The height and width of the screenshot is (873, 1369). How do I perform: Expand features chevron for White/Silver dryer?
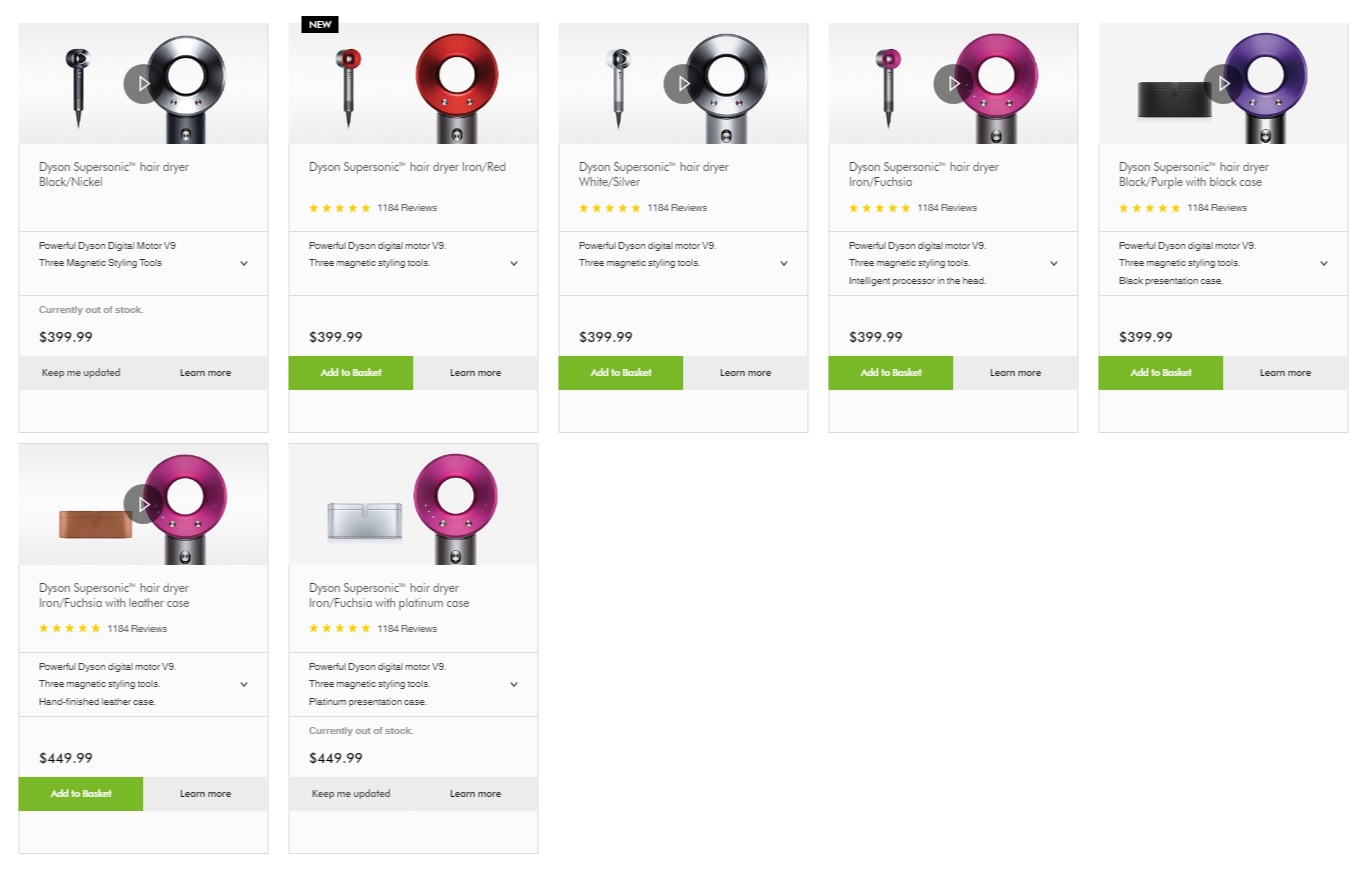(x=784, y=264)
